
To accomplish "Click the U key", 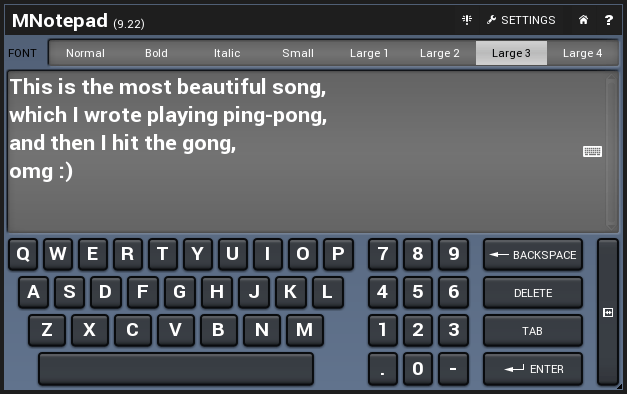I will [233, 254].
